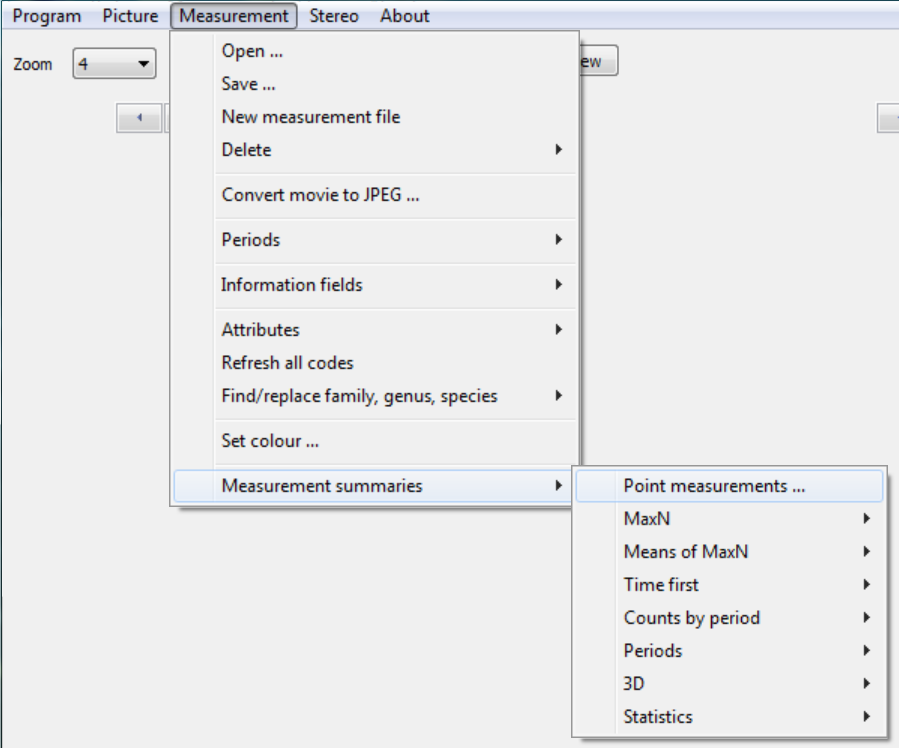
Task: Select New measurement file
Action: click(311, 117)
